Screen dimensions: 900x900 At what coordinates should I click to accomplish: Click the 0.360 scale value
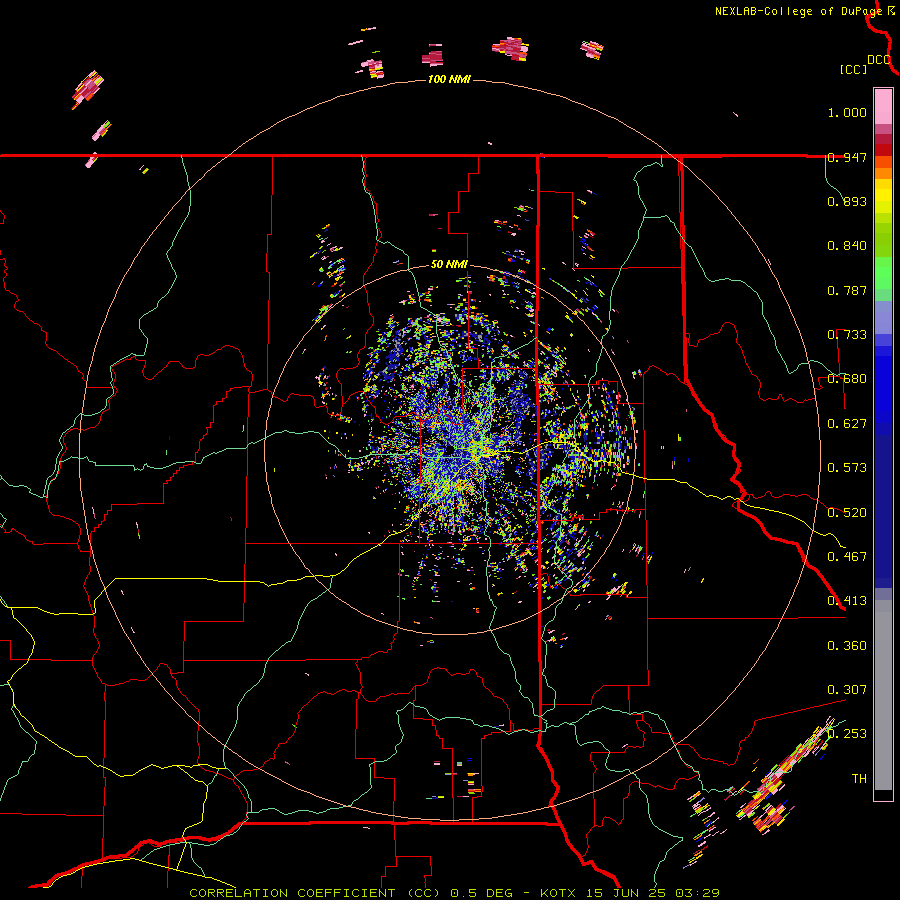click(847, 646)
